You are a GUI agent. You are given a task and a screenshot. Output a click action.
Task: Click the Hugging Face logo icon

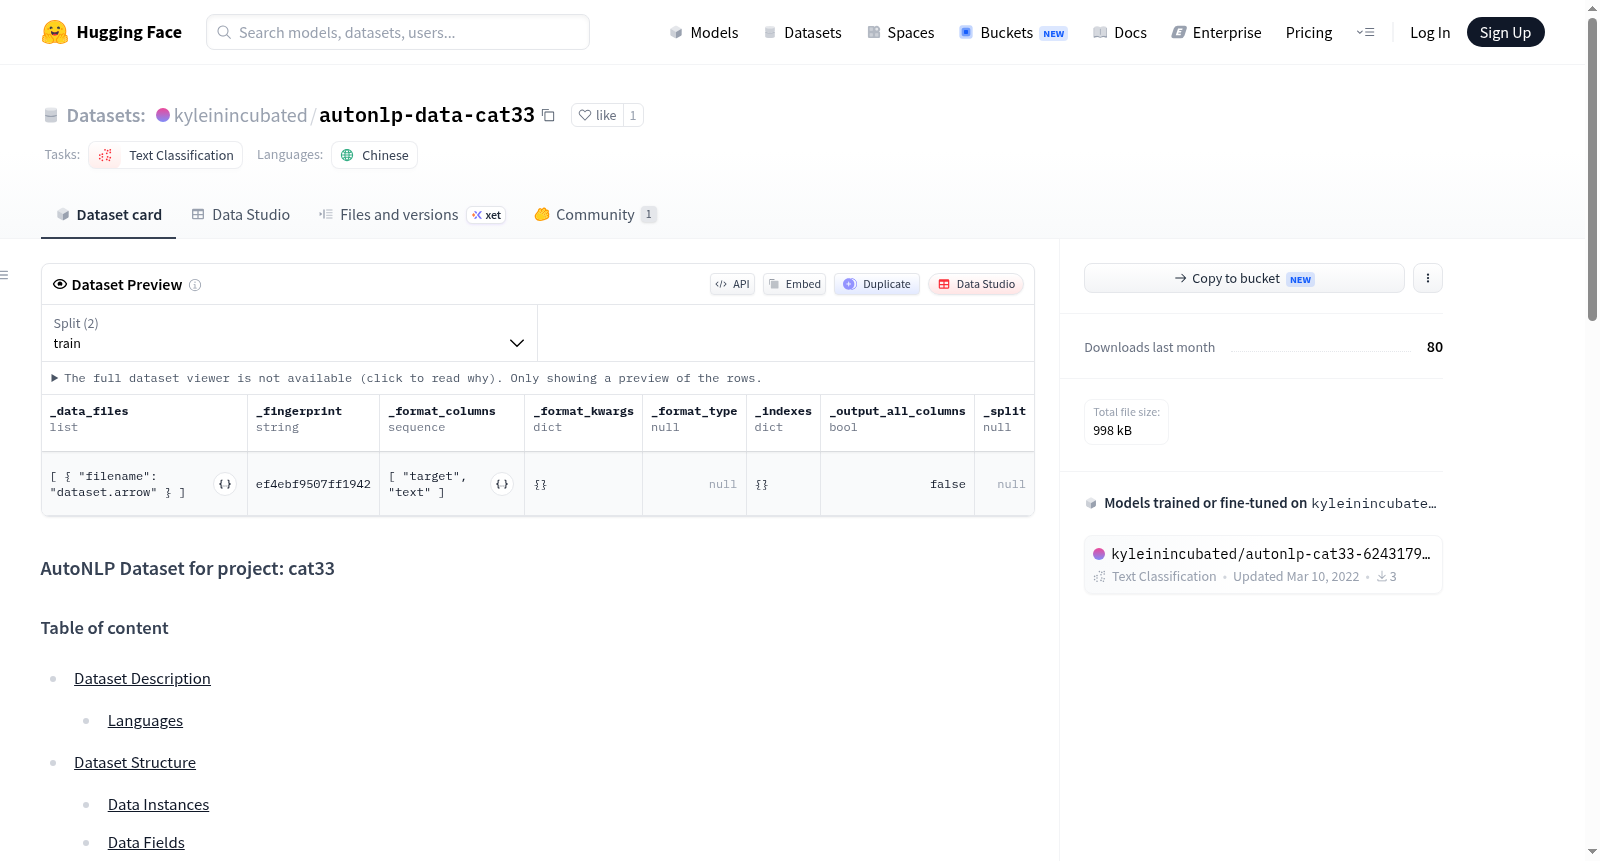[x=54, y=32]
